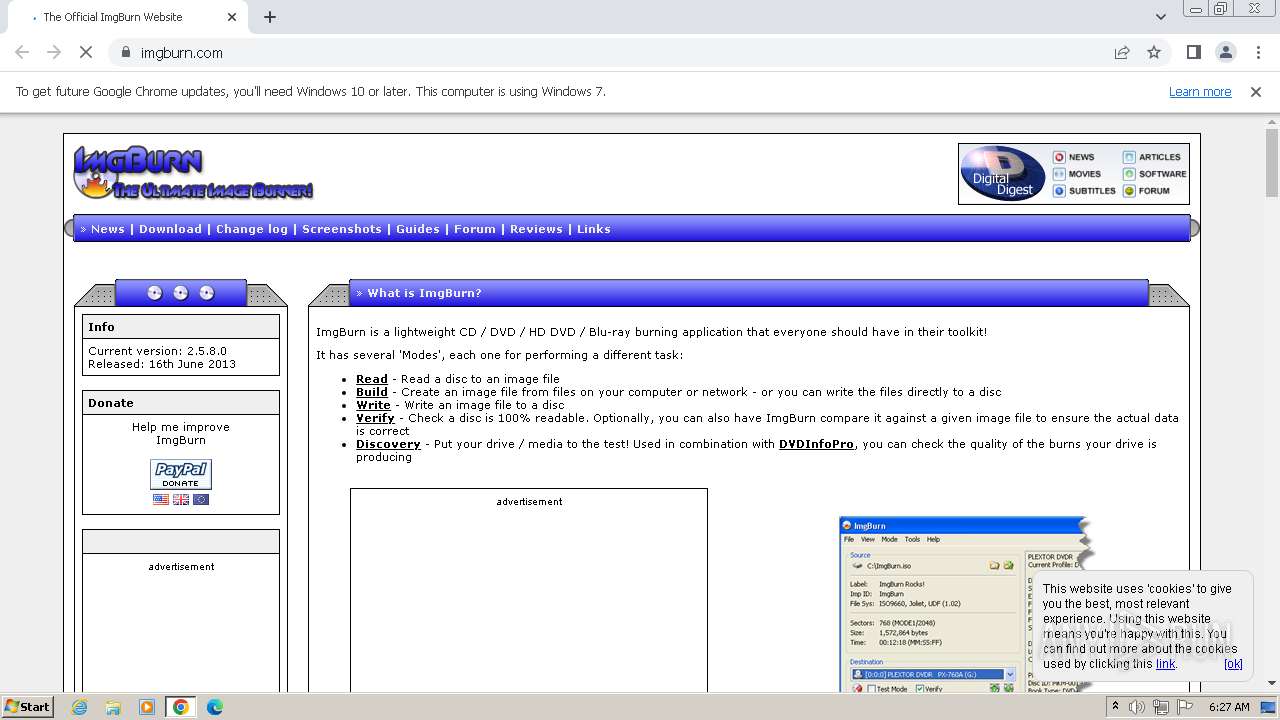Share this page icon
Viewport: 1280px width, 720px height.
coord(1122,52)
